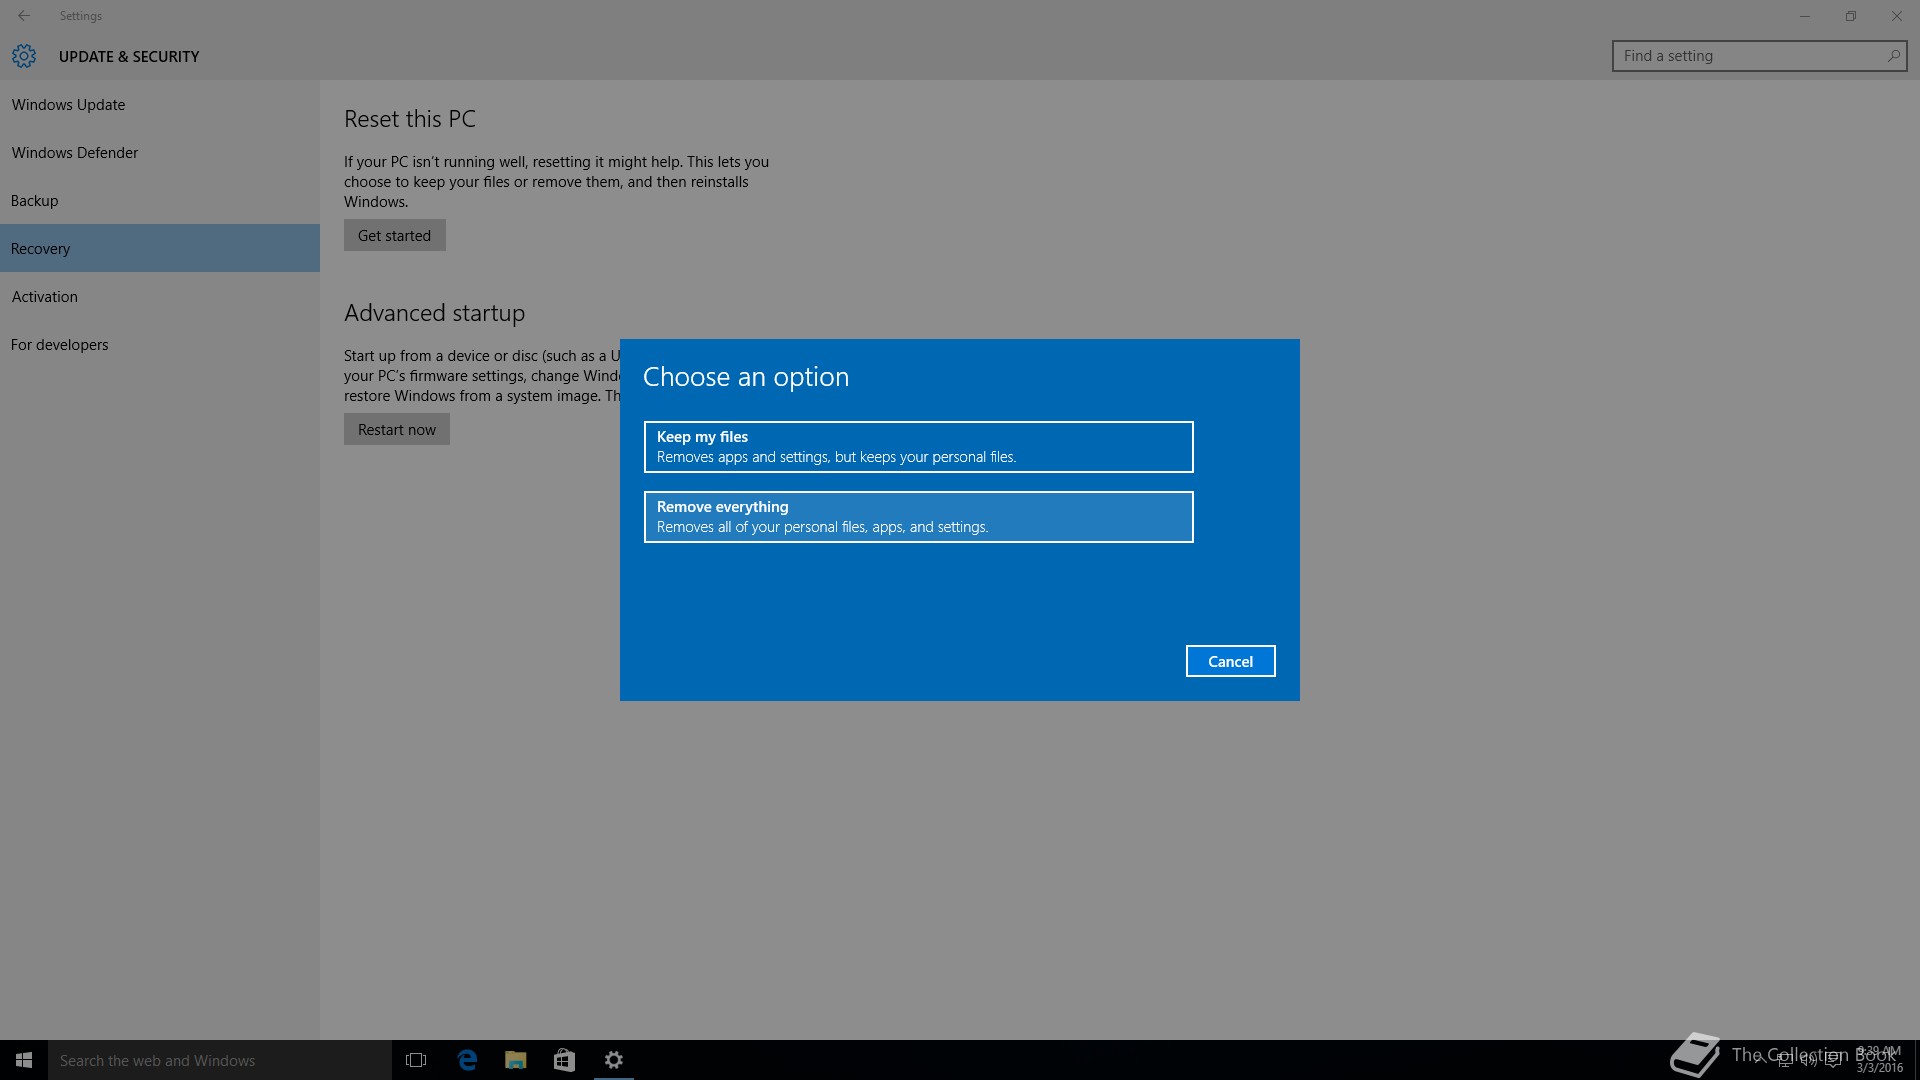Click the Settings back arrow

[24, 16]
